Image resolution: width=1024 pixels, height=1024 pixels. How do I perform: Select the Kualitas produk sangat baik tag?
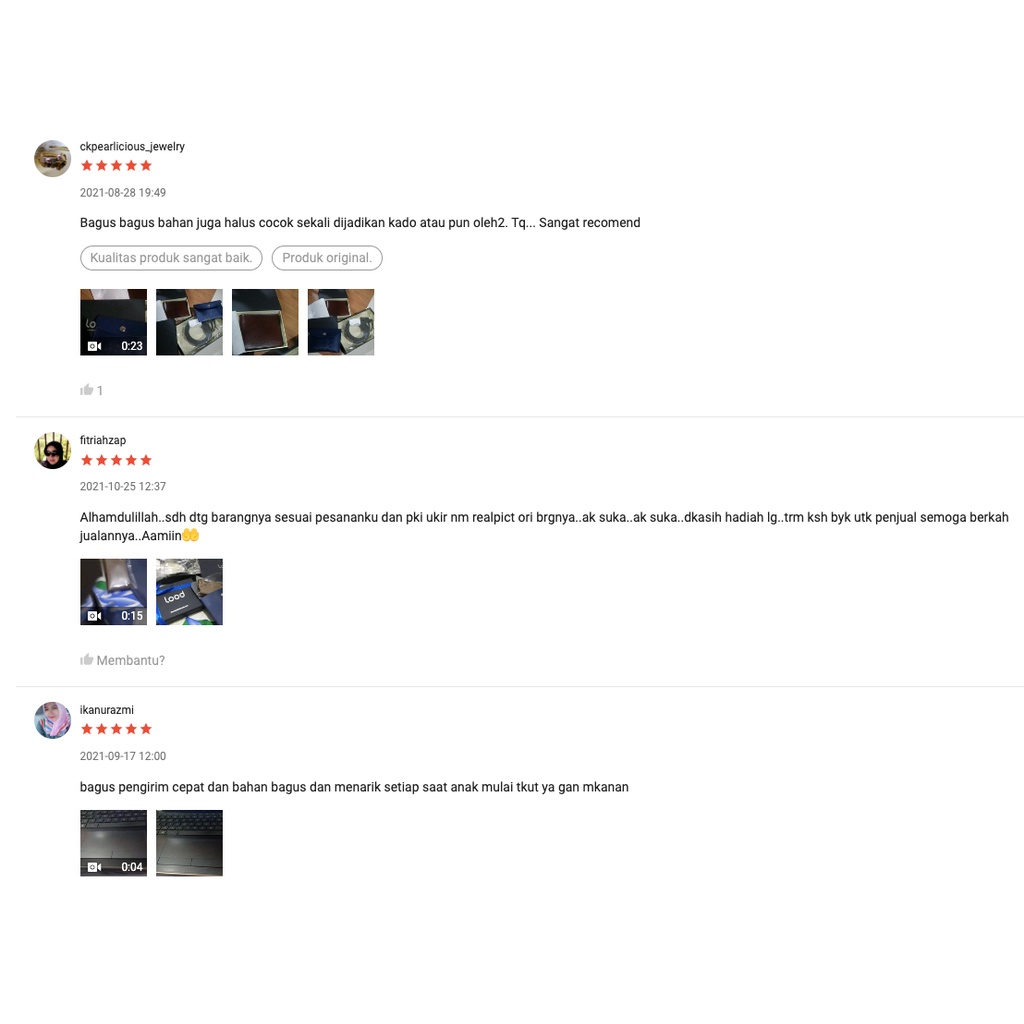(x=171, y=258)
